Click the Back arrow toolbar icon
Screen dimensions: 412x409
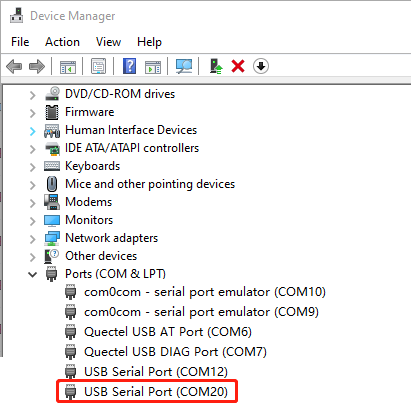[14, 66]
